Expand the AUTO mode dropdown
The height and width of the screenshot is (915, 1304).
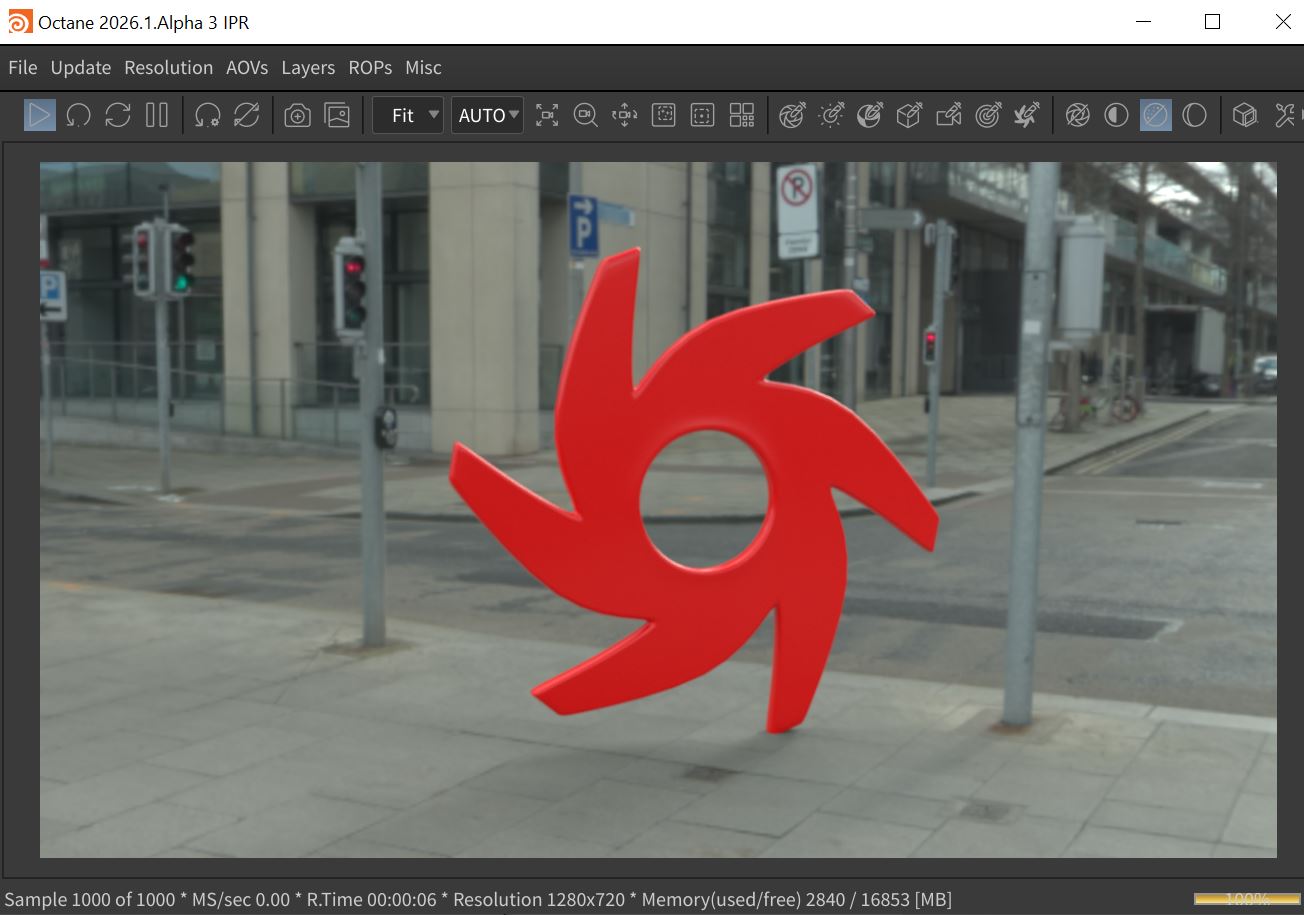[488, 116]
